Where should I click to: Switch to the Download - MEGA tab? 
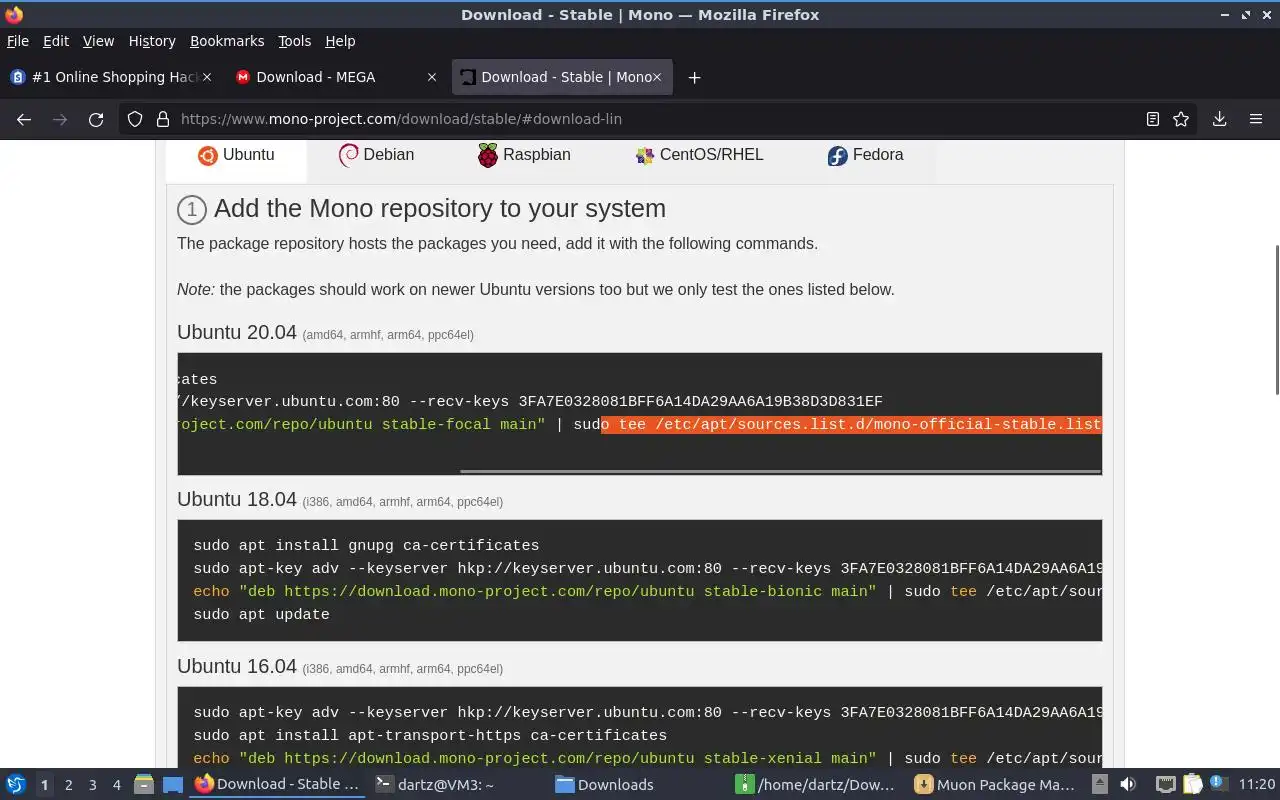click(336, 77)
